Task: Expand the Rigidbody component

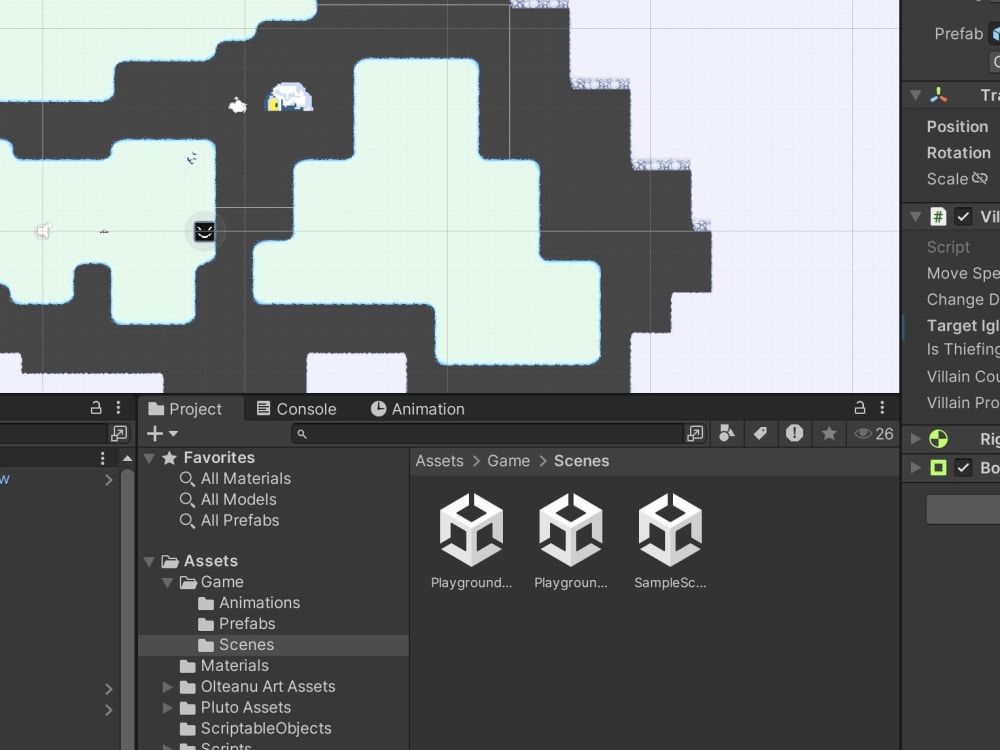Action: click(916, 439)
